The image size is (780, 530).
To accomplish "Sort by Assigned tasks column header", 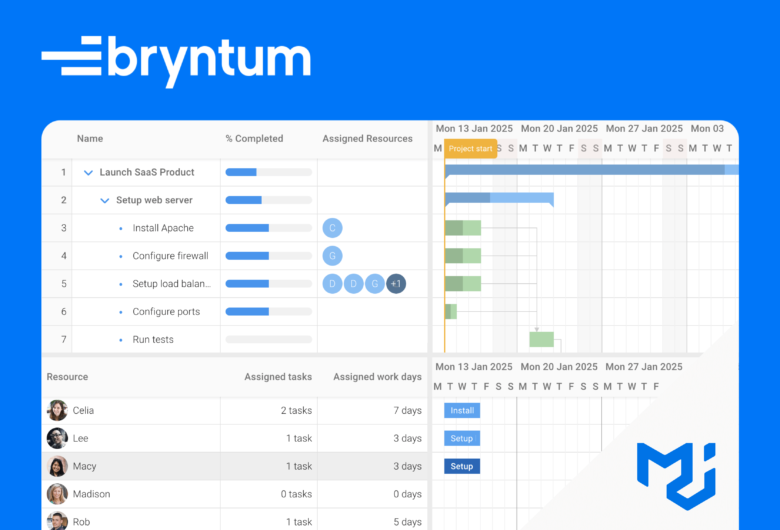I will pos(278,377).
